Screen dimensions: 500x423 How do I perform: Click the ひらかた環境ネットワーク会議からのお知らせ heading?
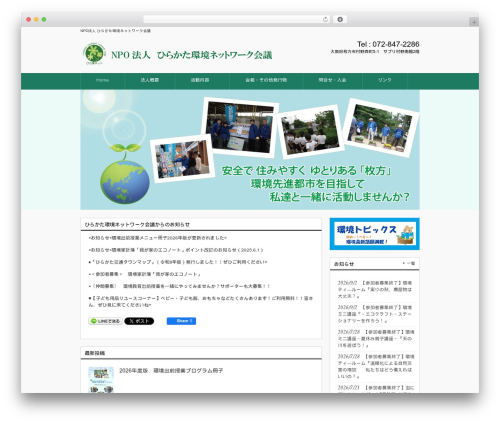pos(137,225)
